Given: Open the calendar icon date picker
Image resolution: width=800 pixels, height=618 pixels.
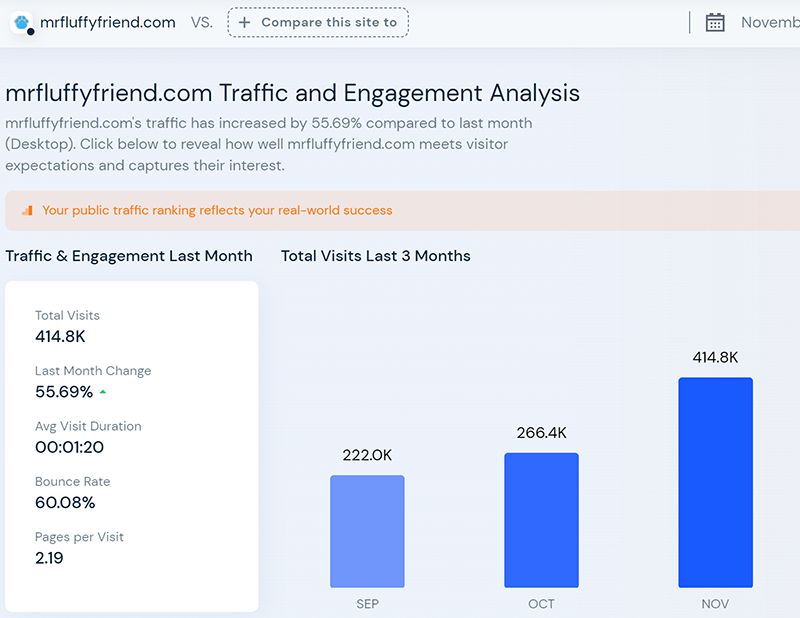Looking at the screenshot, I should point(715,22).
